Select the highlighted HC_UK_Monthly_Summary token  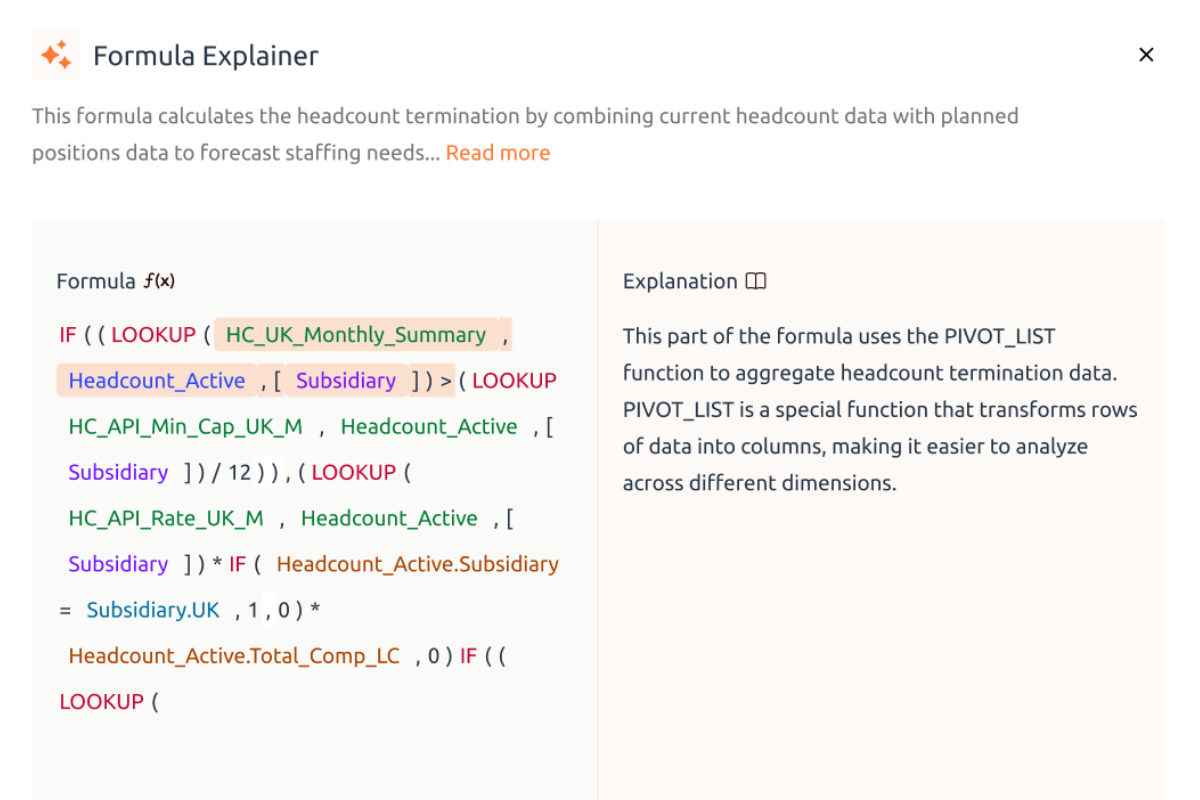point(354,334)
